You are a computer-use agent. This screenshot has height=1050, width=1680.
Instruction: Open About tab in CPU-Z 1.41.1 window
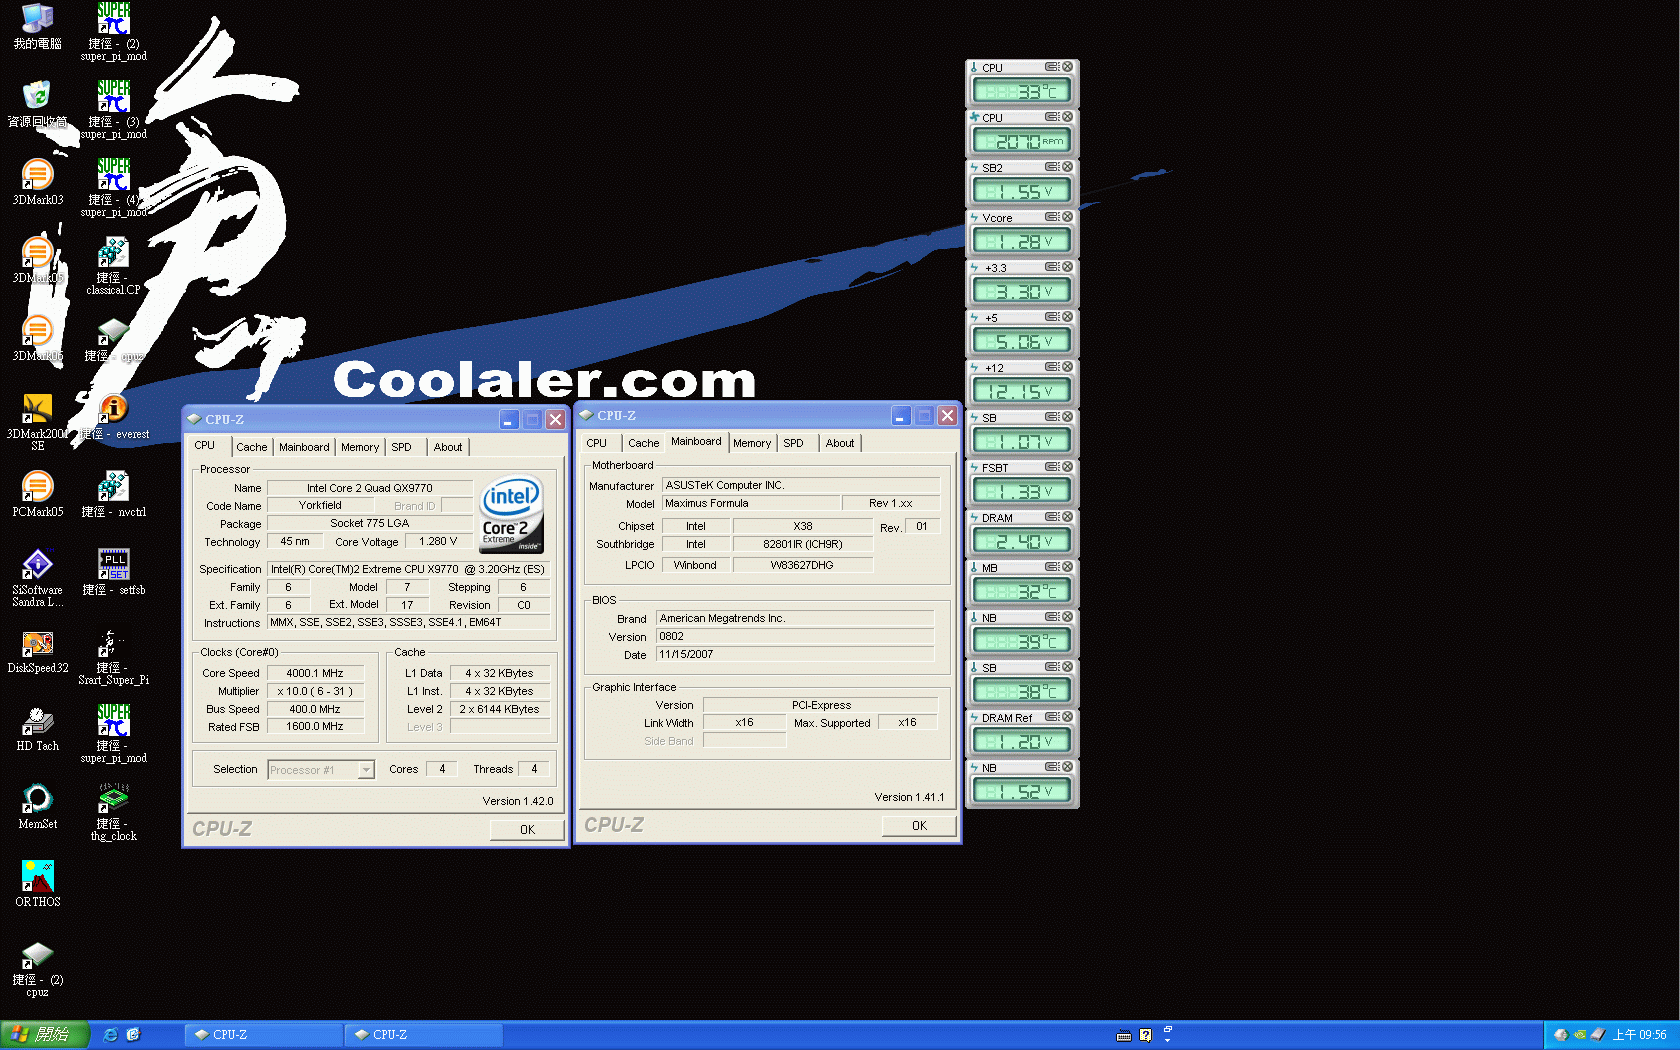coord(840,443)
